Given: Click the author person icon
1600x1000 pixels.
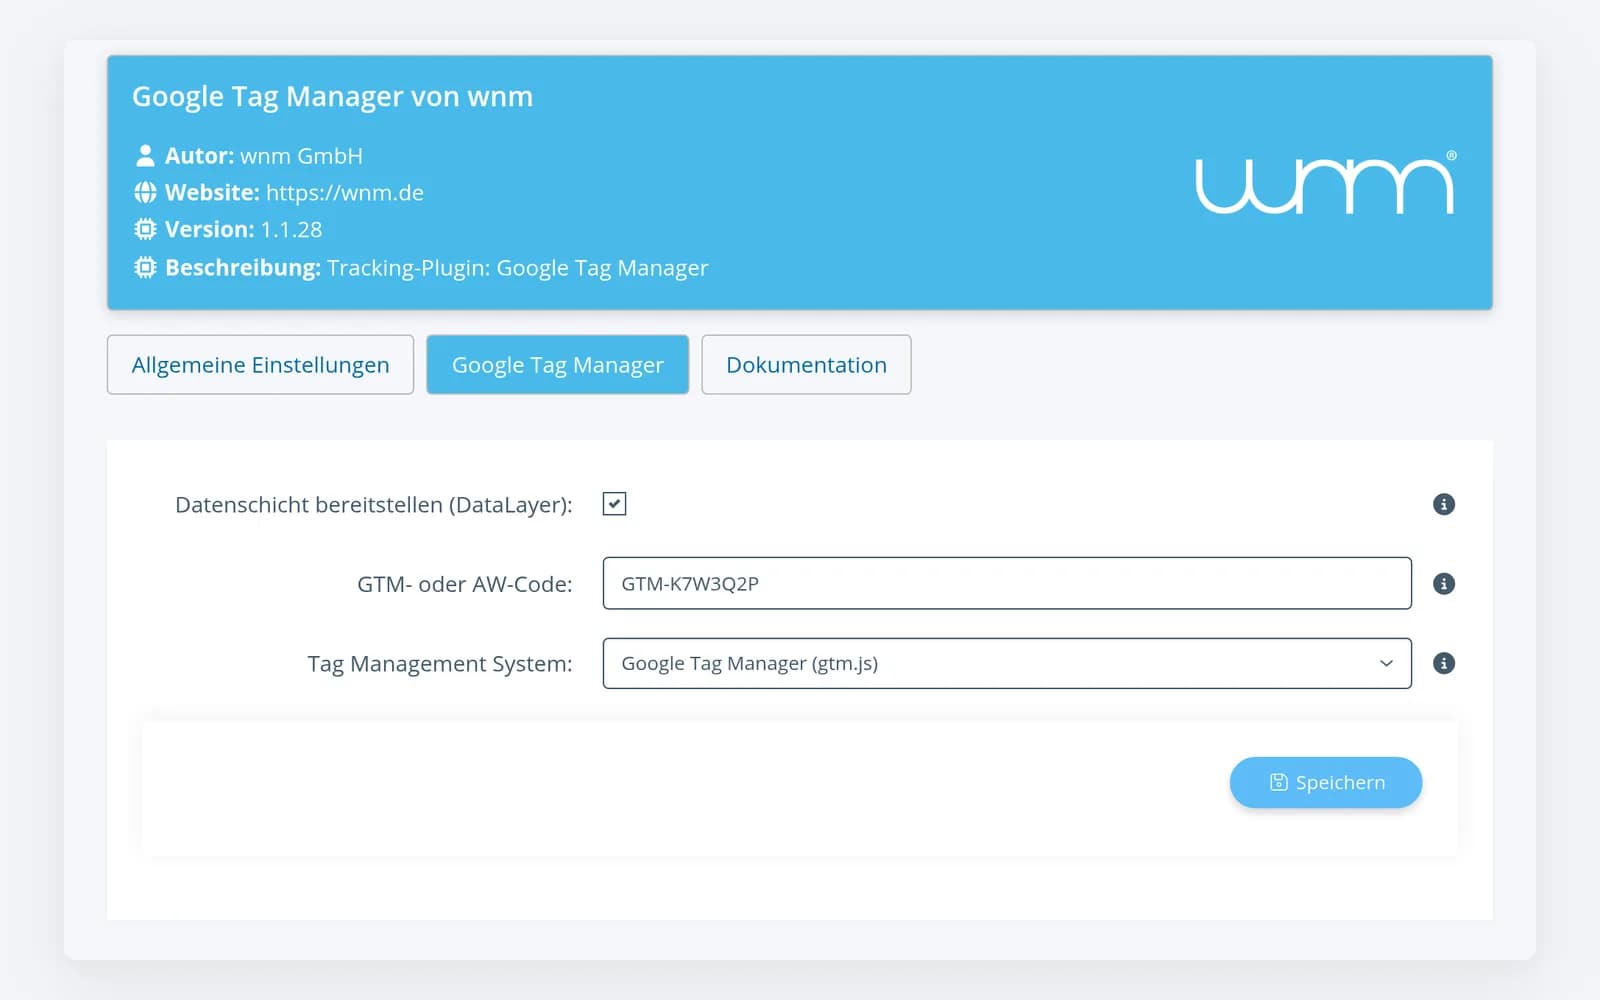Looking at the screenshot, I should (145, 155).
